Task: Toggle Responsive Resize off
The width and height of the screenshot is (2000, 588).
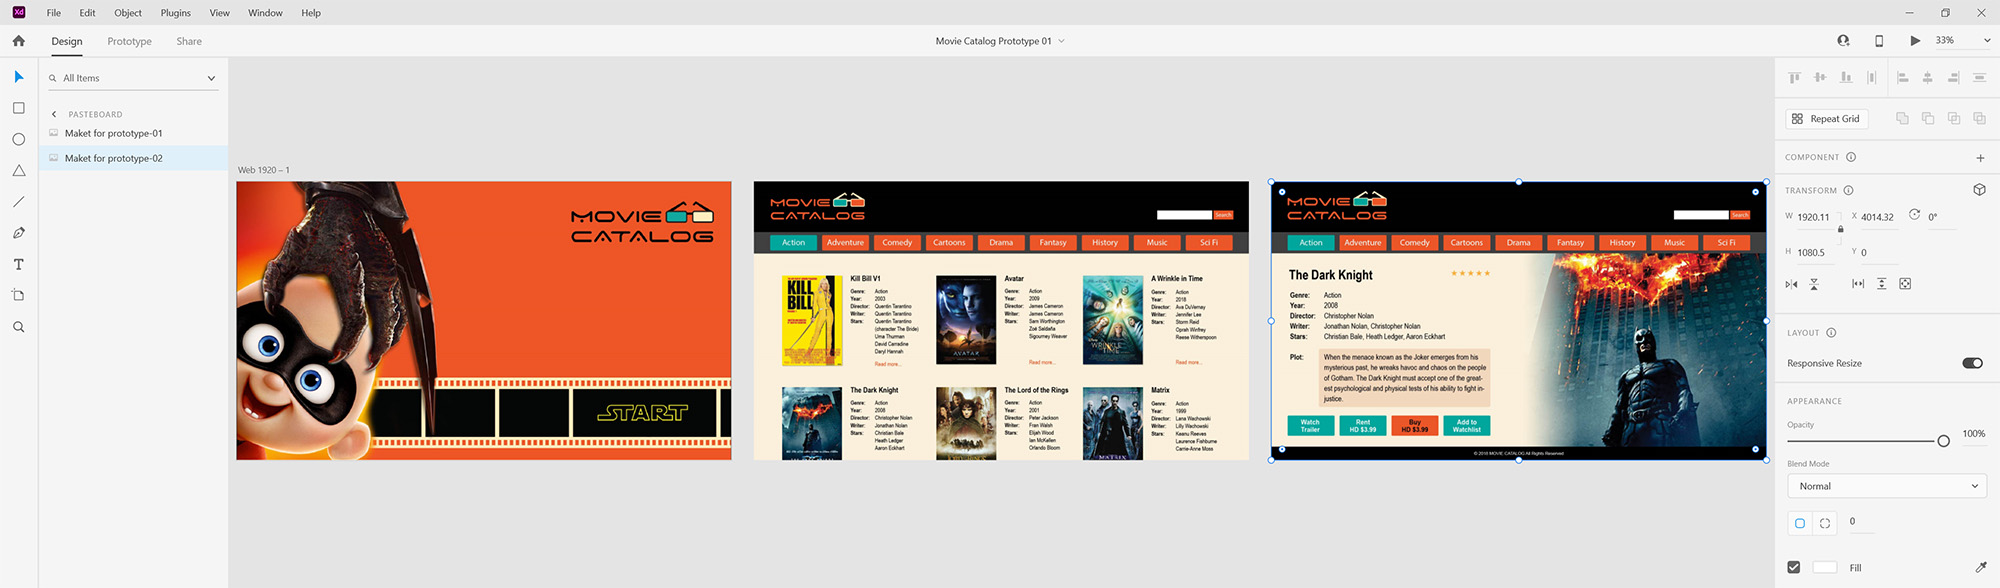Action: (x=1972, y=363)
